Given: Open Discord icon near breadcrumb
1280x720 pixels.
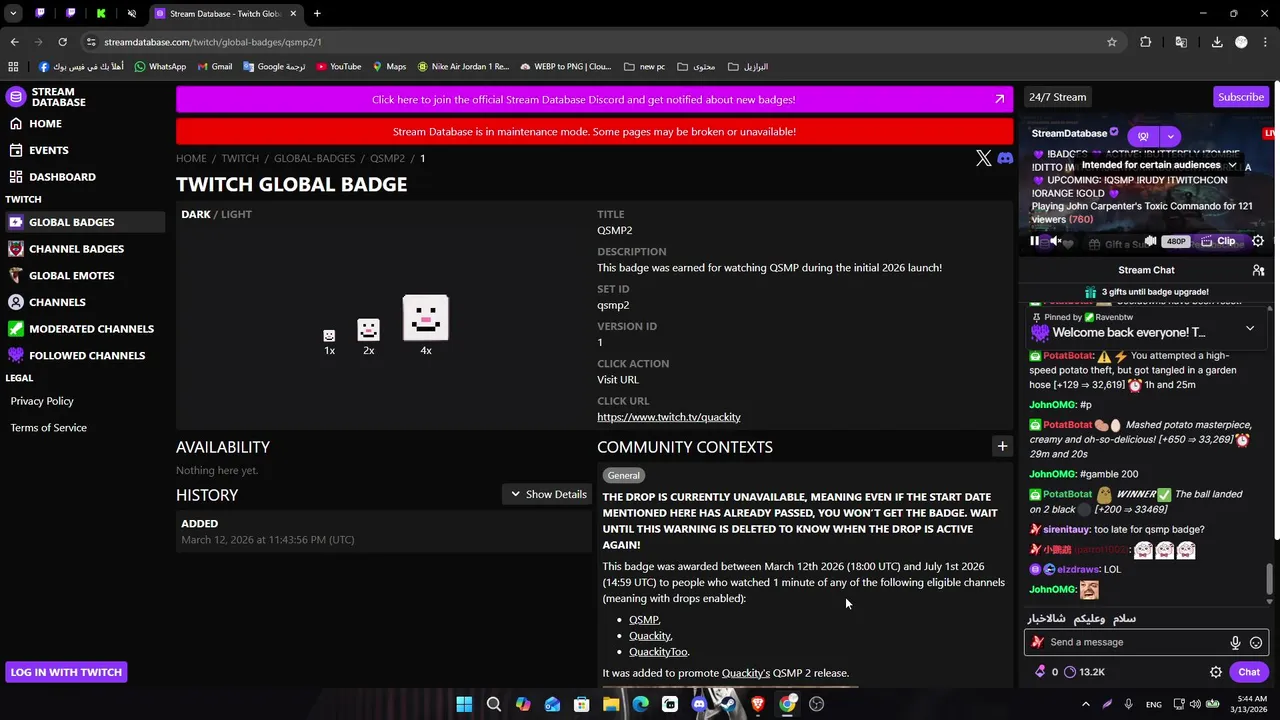Looking at the screenshot, I should 1005,158.
